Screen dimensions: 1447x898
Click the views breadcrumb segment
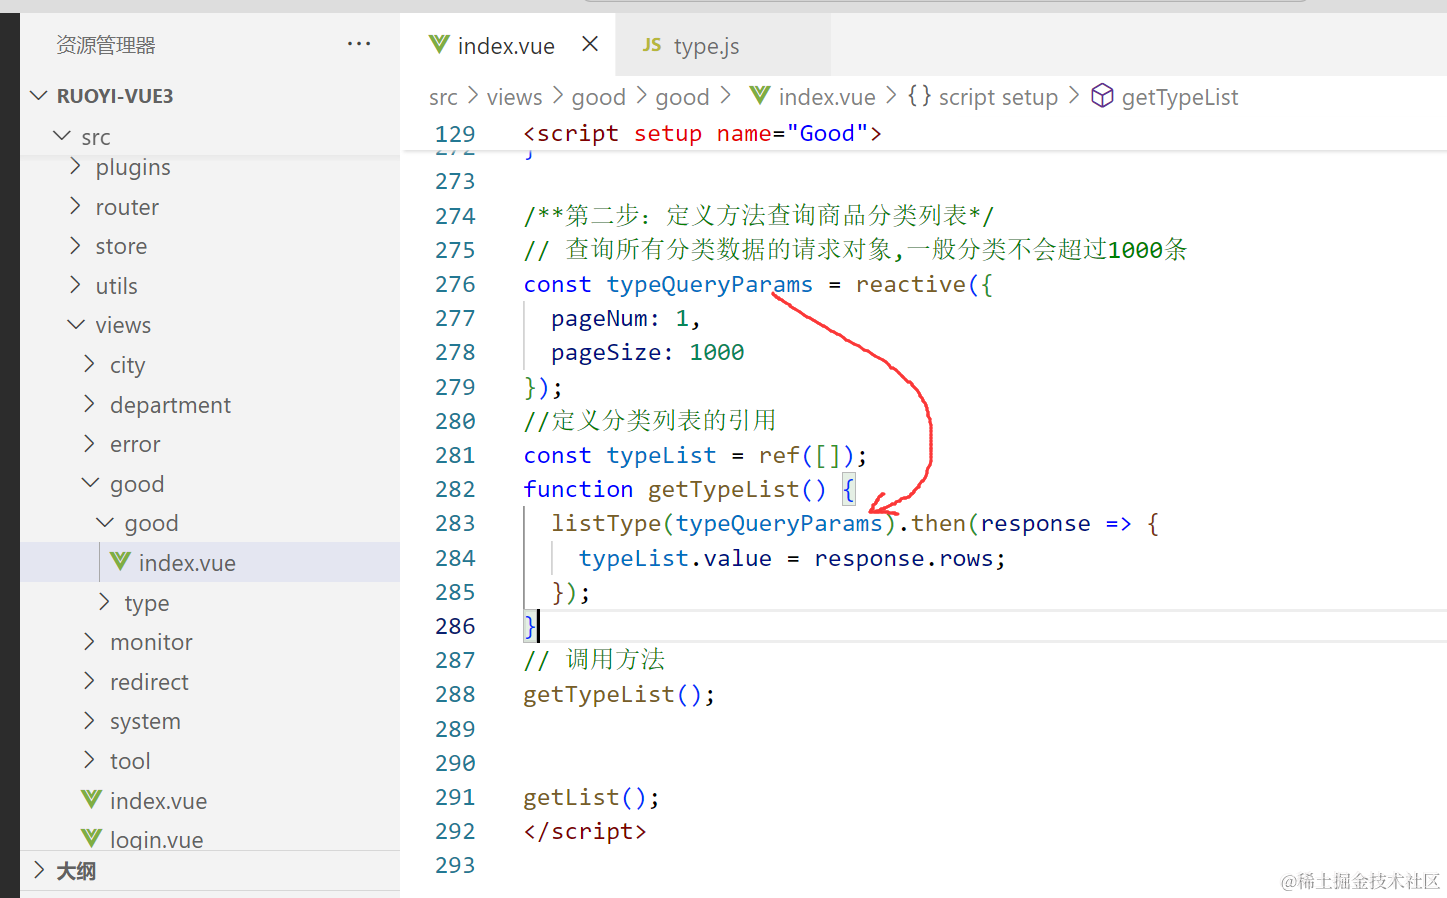tap(514, 97)
